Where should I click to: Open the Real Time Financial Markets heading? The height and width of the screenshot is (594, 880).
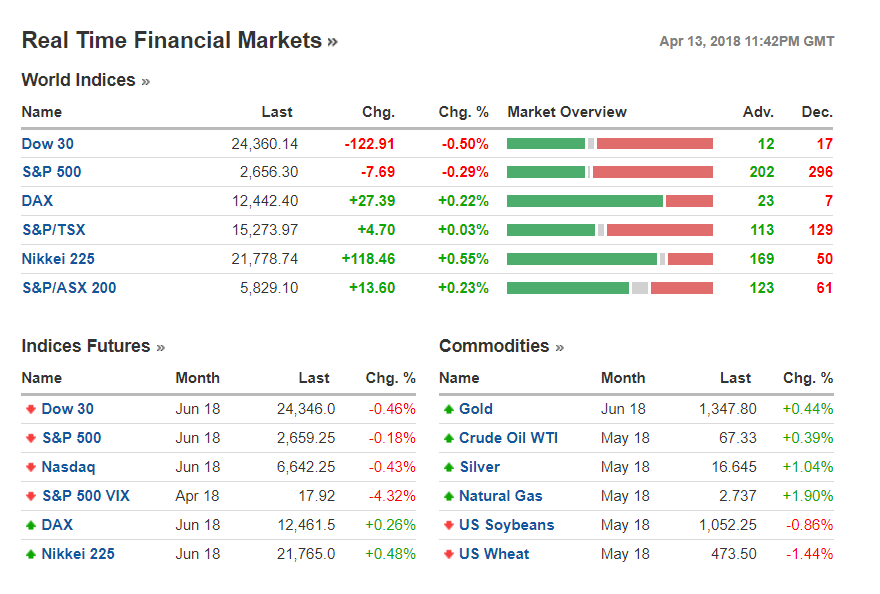171,41
